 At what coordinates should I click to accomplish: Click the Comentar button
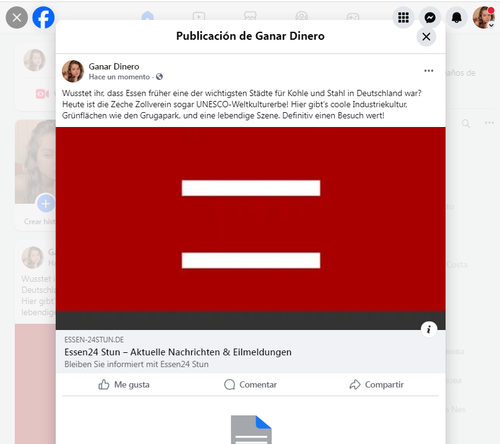(250, 385)
